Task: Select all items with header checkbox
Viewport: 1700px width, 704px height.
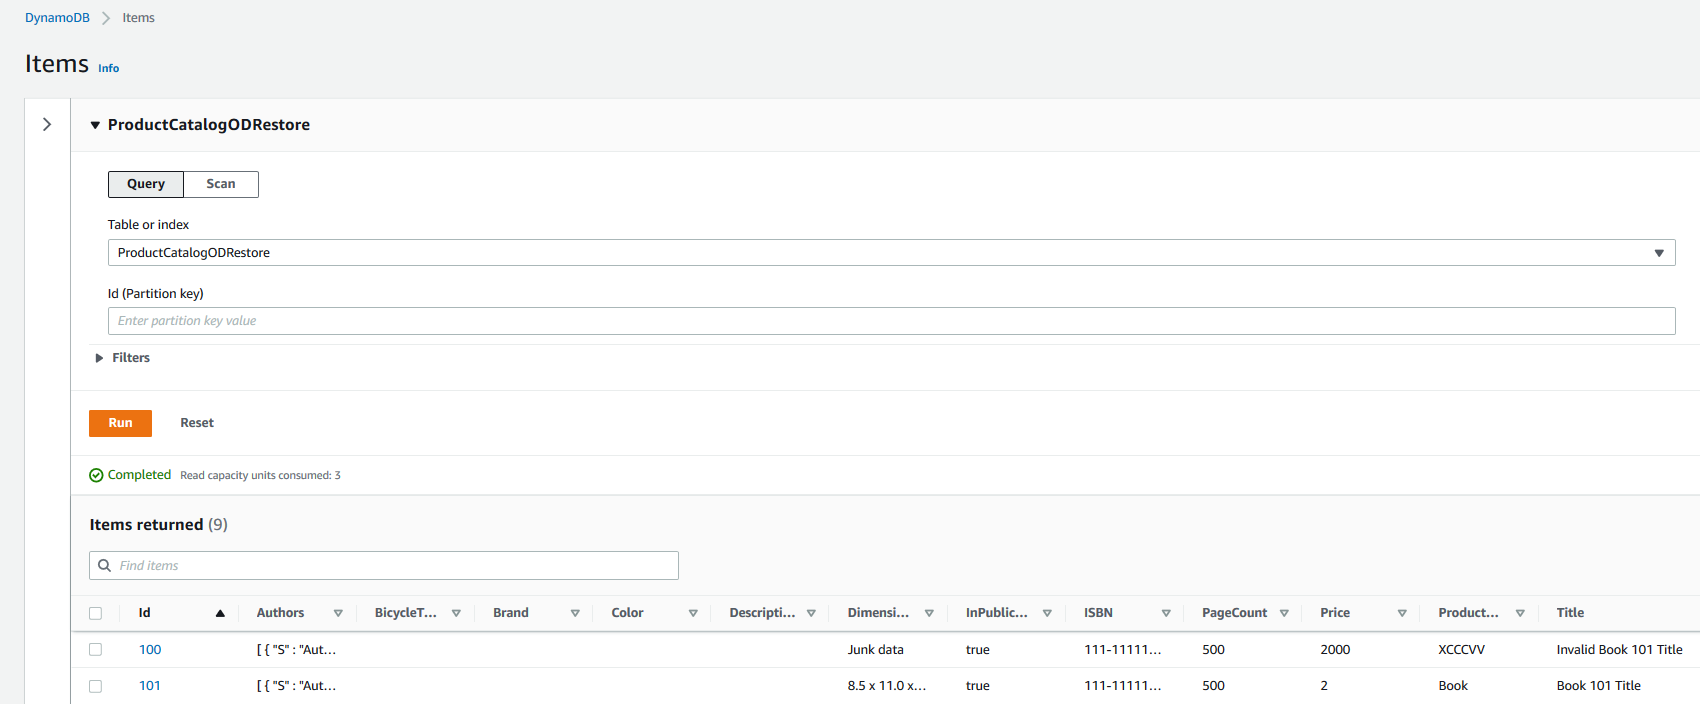Action: tap(95, 613)
